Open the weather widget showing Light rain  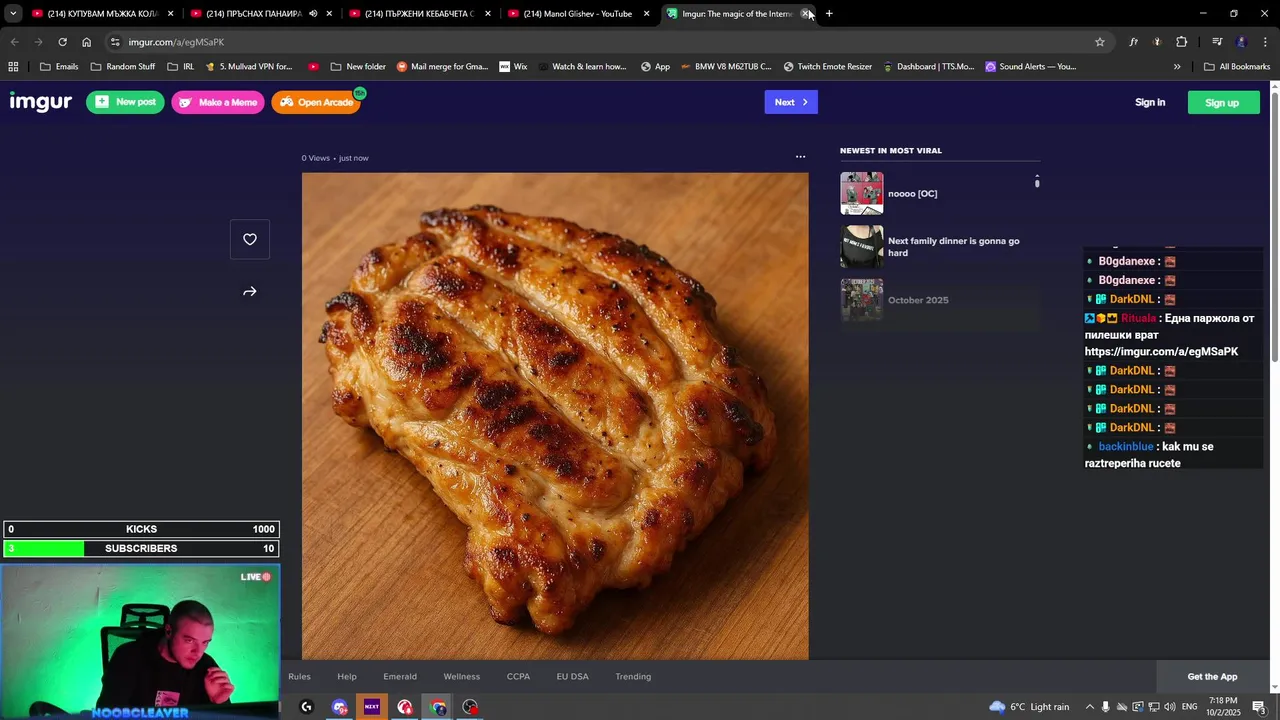point(1029,707)
